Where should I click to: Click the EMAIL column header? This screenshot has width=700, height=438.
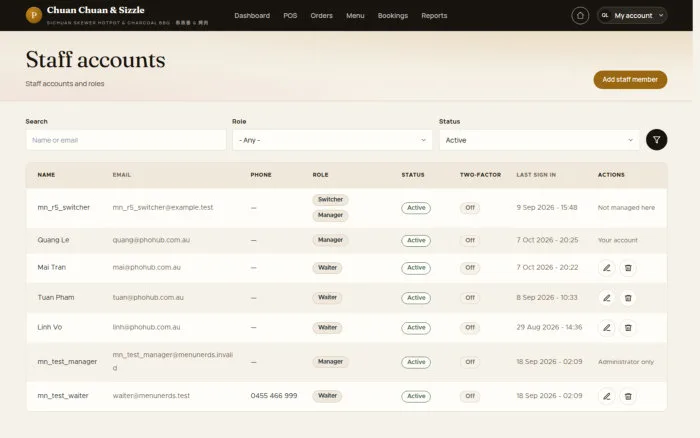pyautogui.click(x=122, y=175)
